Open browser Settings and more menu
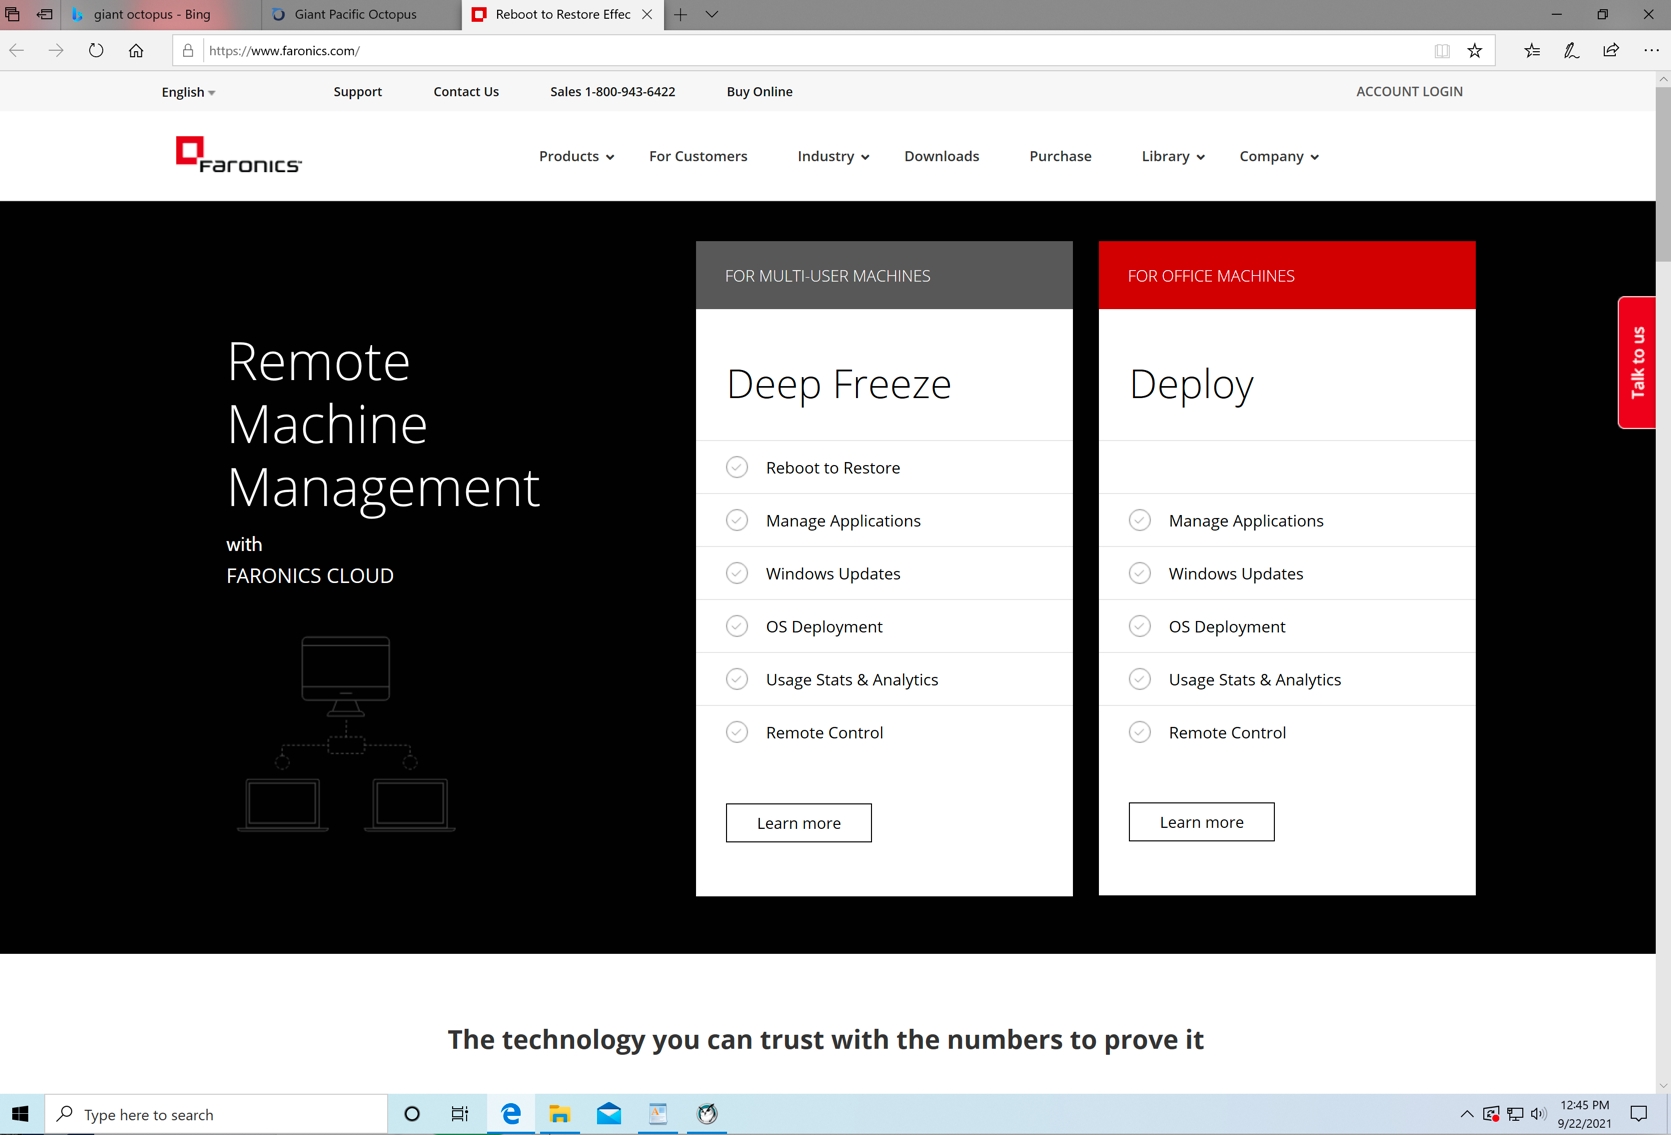 [1650, 50]
